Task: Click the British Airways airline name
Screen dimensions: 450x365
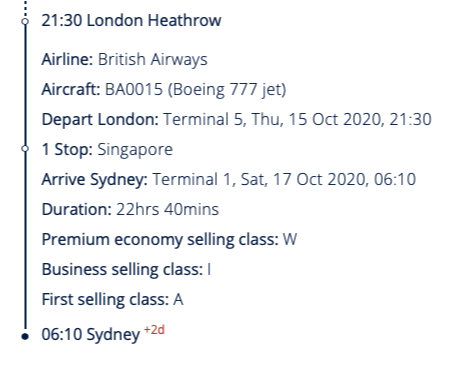Action: tap(153, 59)
